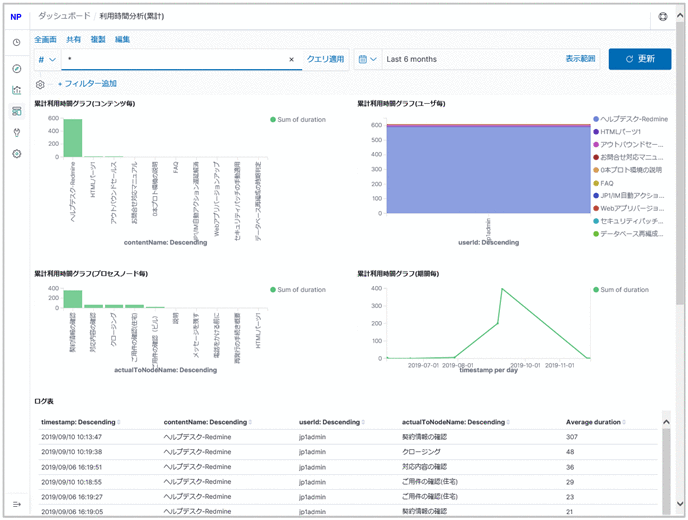Click 編集 menu item

(x=122, y=39)
